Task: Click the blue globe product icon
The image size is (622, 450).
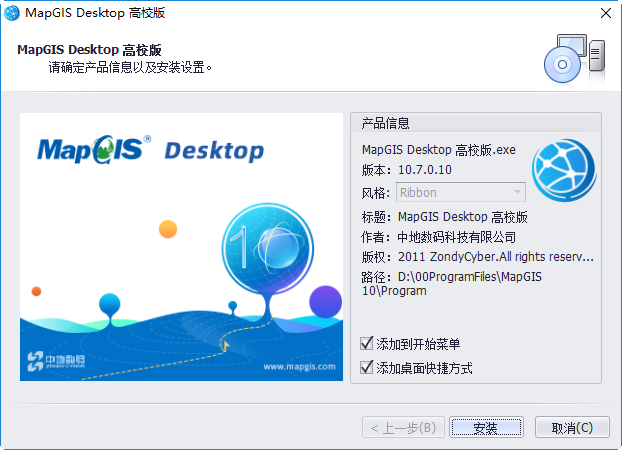Action: [x=563, y=169]
